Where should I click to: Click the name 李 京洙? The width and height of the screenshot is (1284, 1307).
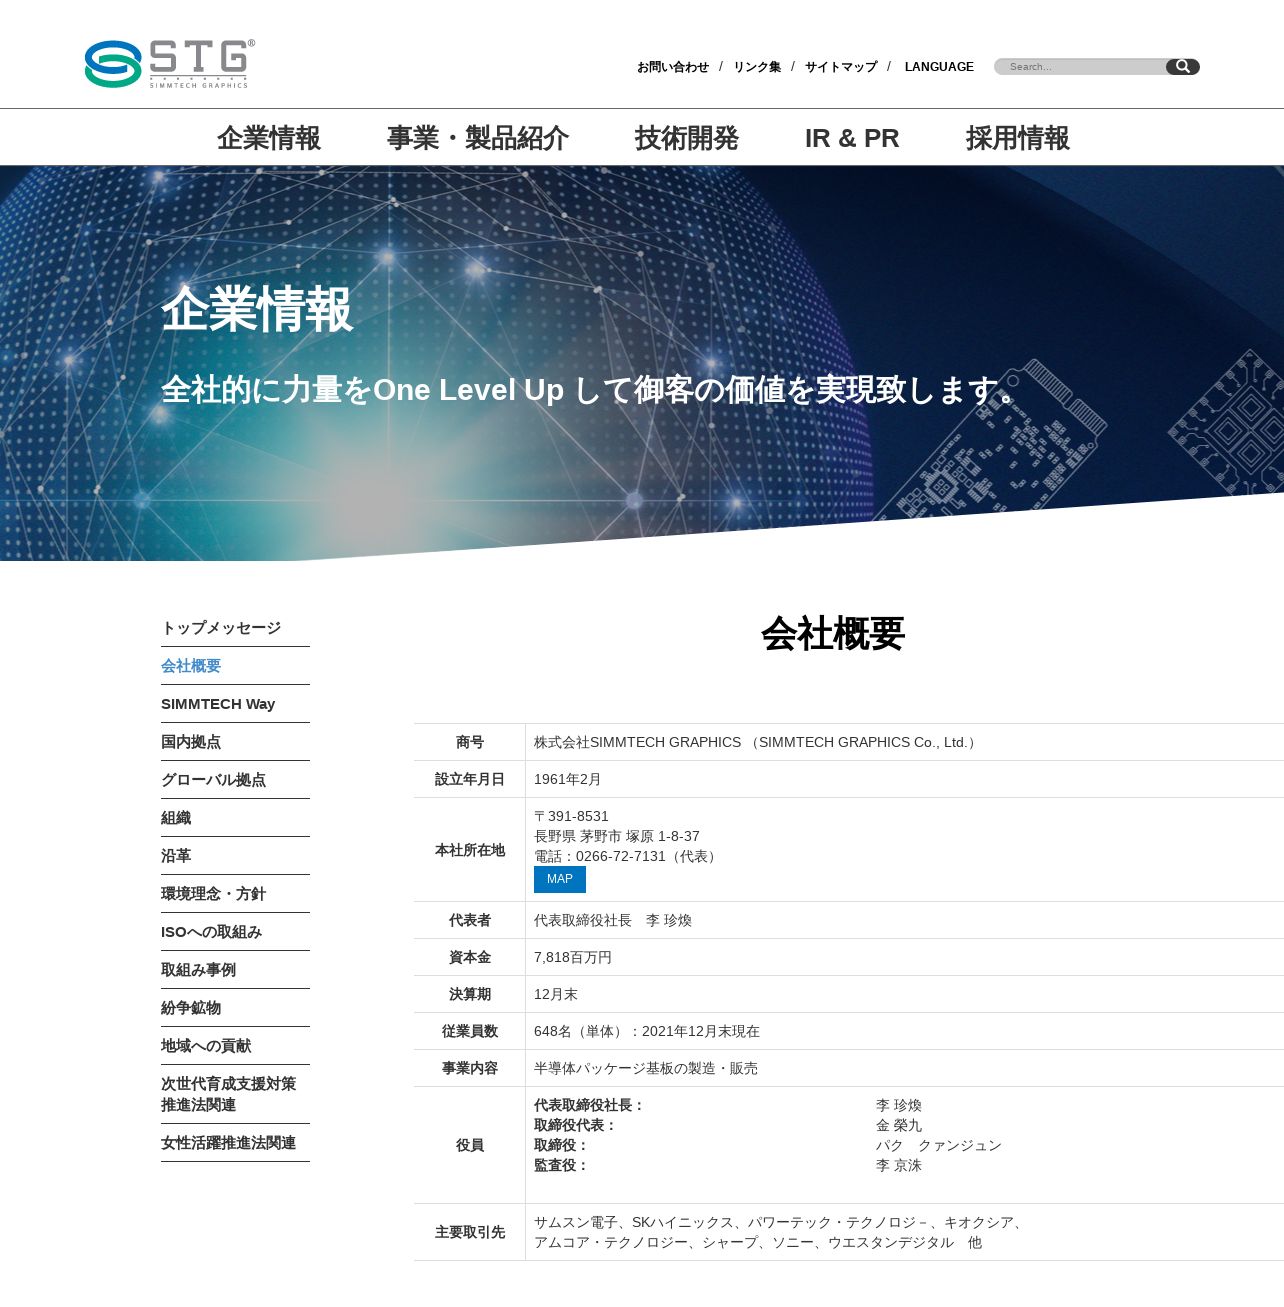(899, 1165)
